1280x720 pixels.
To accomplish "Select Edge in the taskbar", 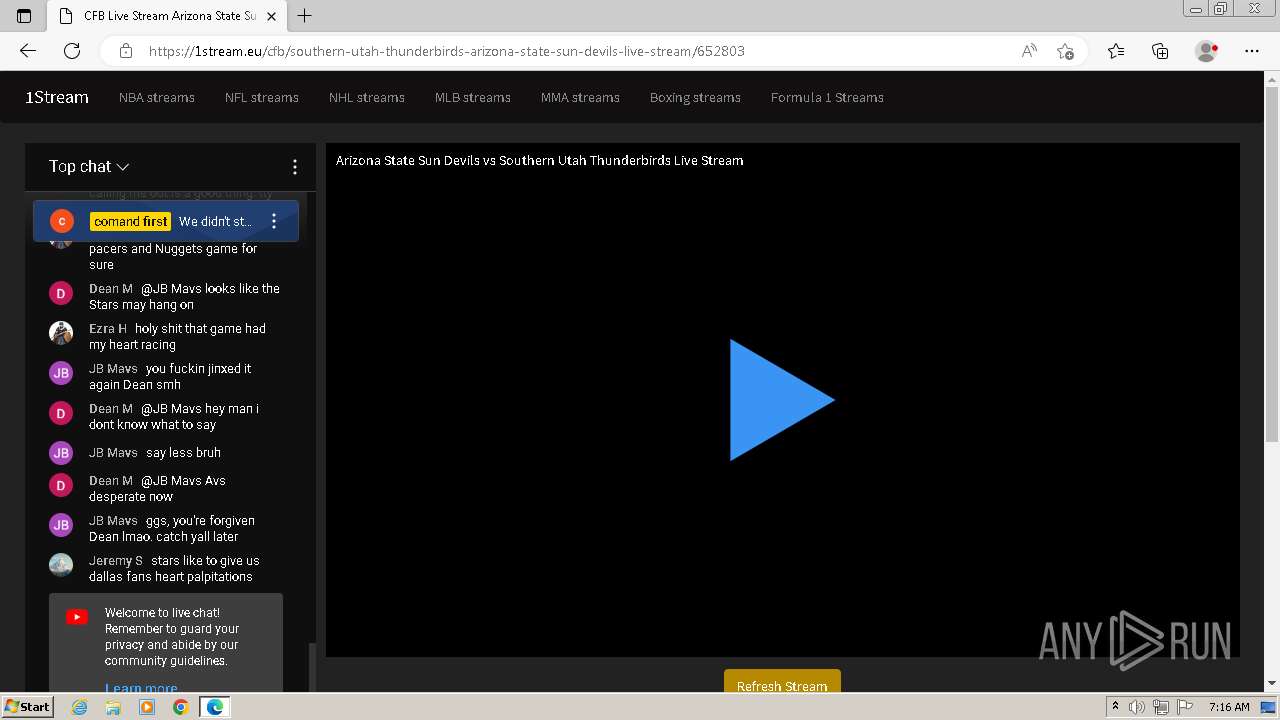I will tap(215, 707).
